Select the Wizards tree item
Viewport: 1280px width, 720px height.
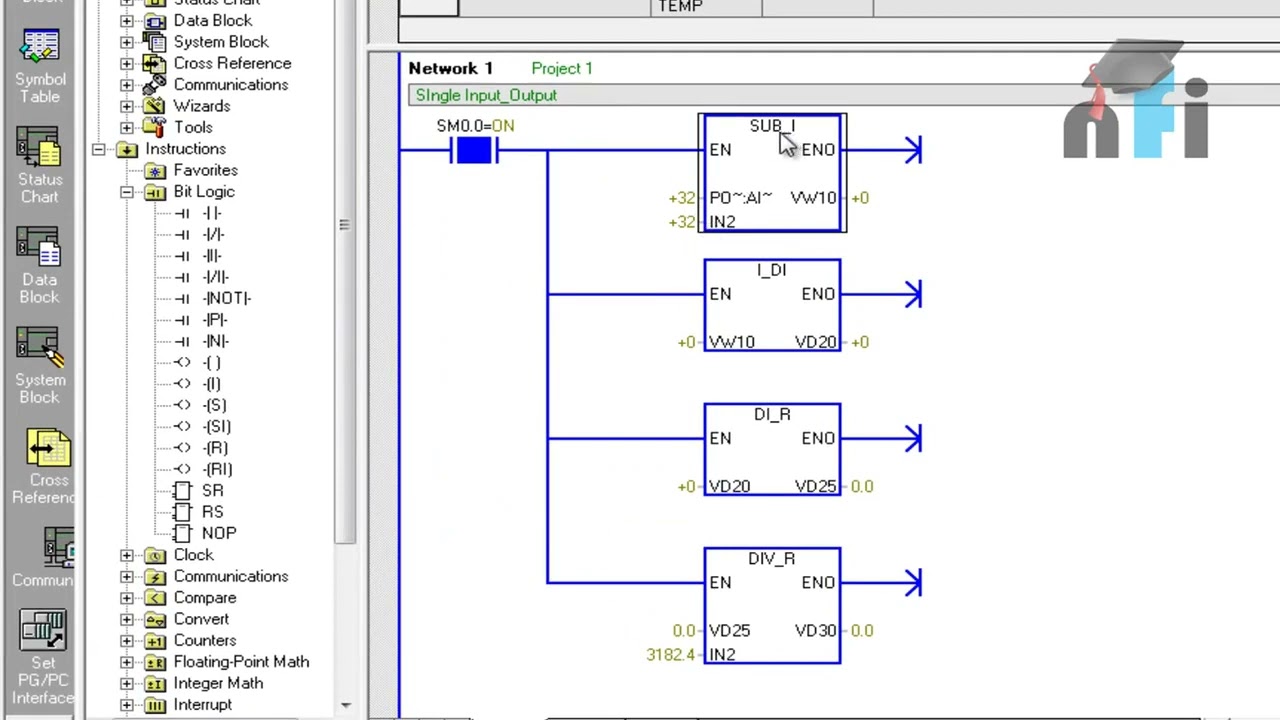tap(201, 106)
